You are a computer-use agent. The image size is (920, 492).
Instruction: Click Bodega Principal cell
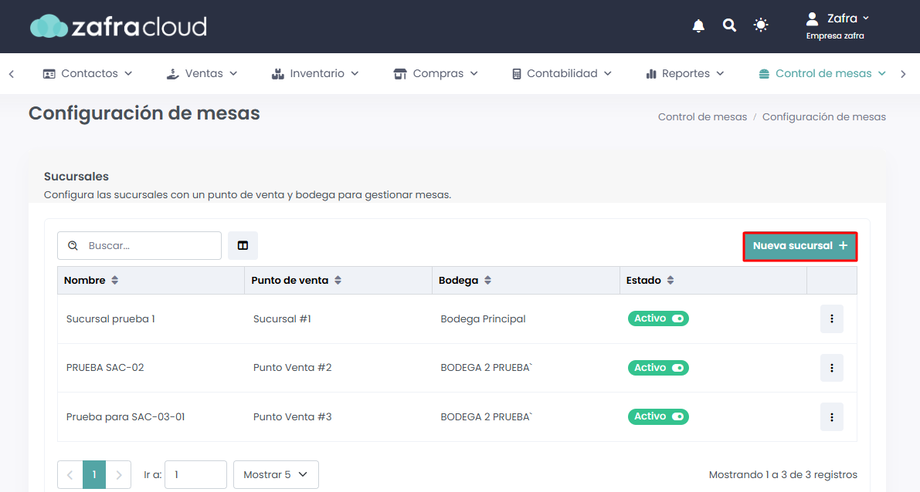click(483, 319)
